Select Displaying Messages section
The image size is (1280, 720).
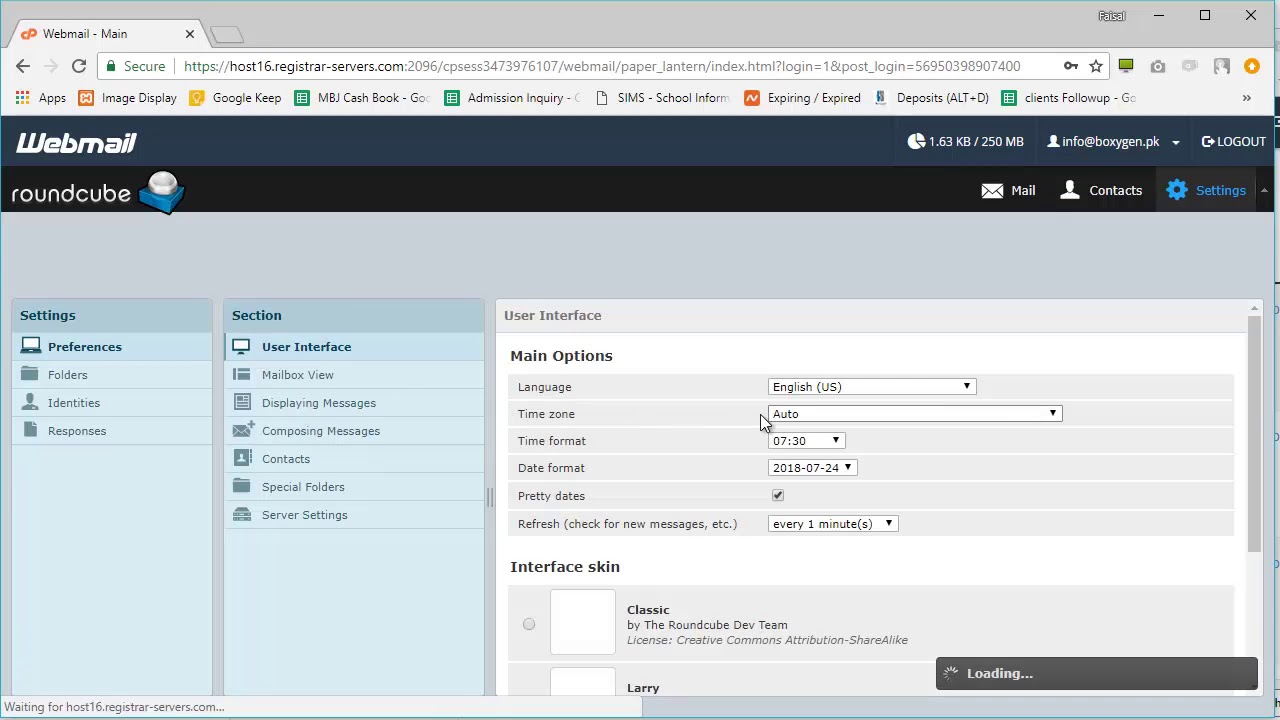click(x=354, y=403)
